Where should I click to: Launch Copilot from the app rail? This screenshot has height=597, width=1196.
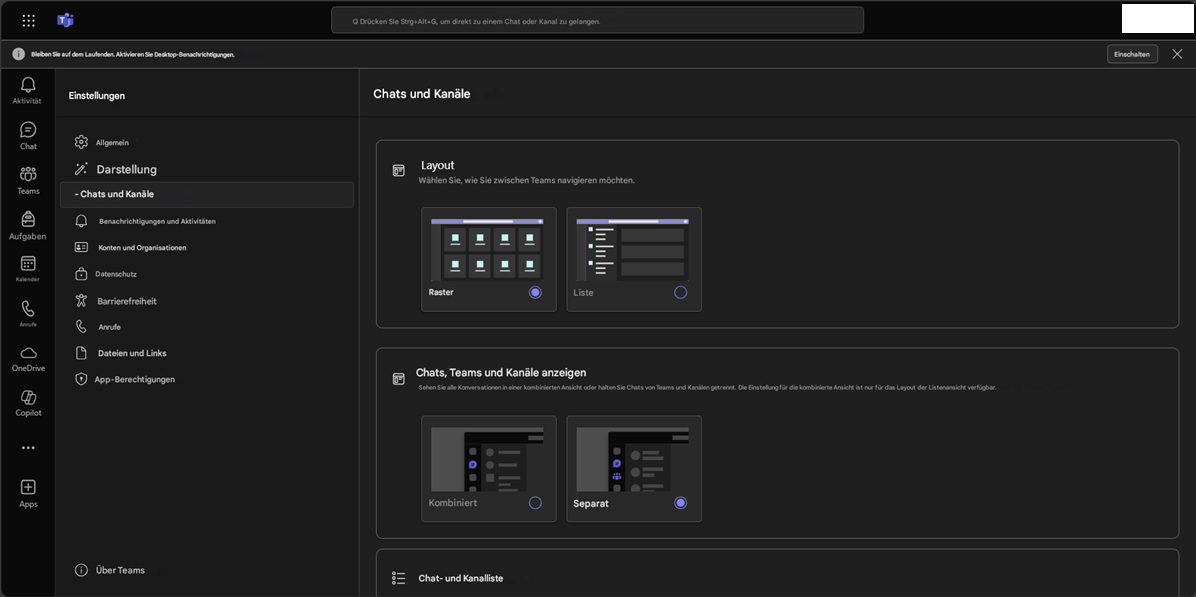[27, 403]
